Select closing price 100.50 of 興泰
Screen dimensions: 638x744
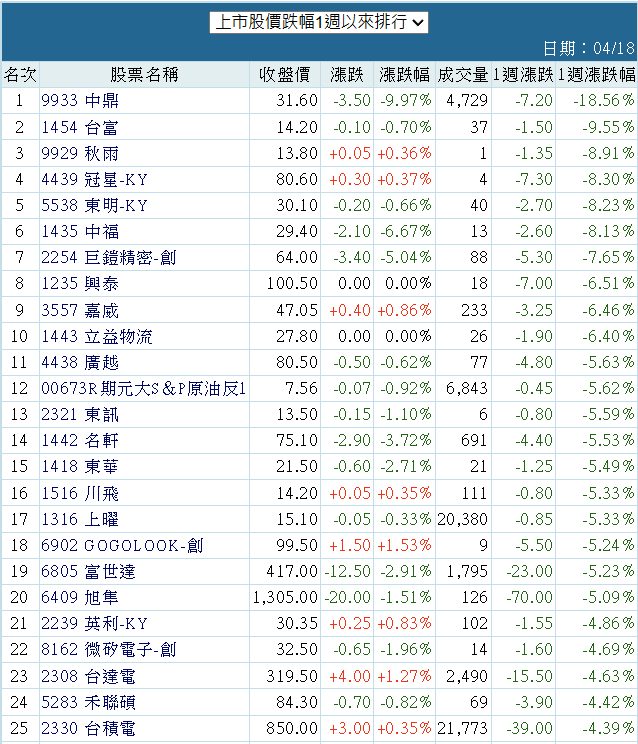coord(292,284)
